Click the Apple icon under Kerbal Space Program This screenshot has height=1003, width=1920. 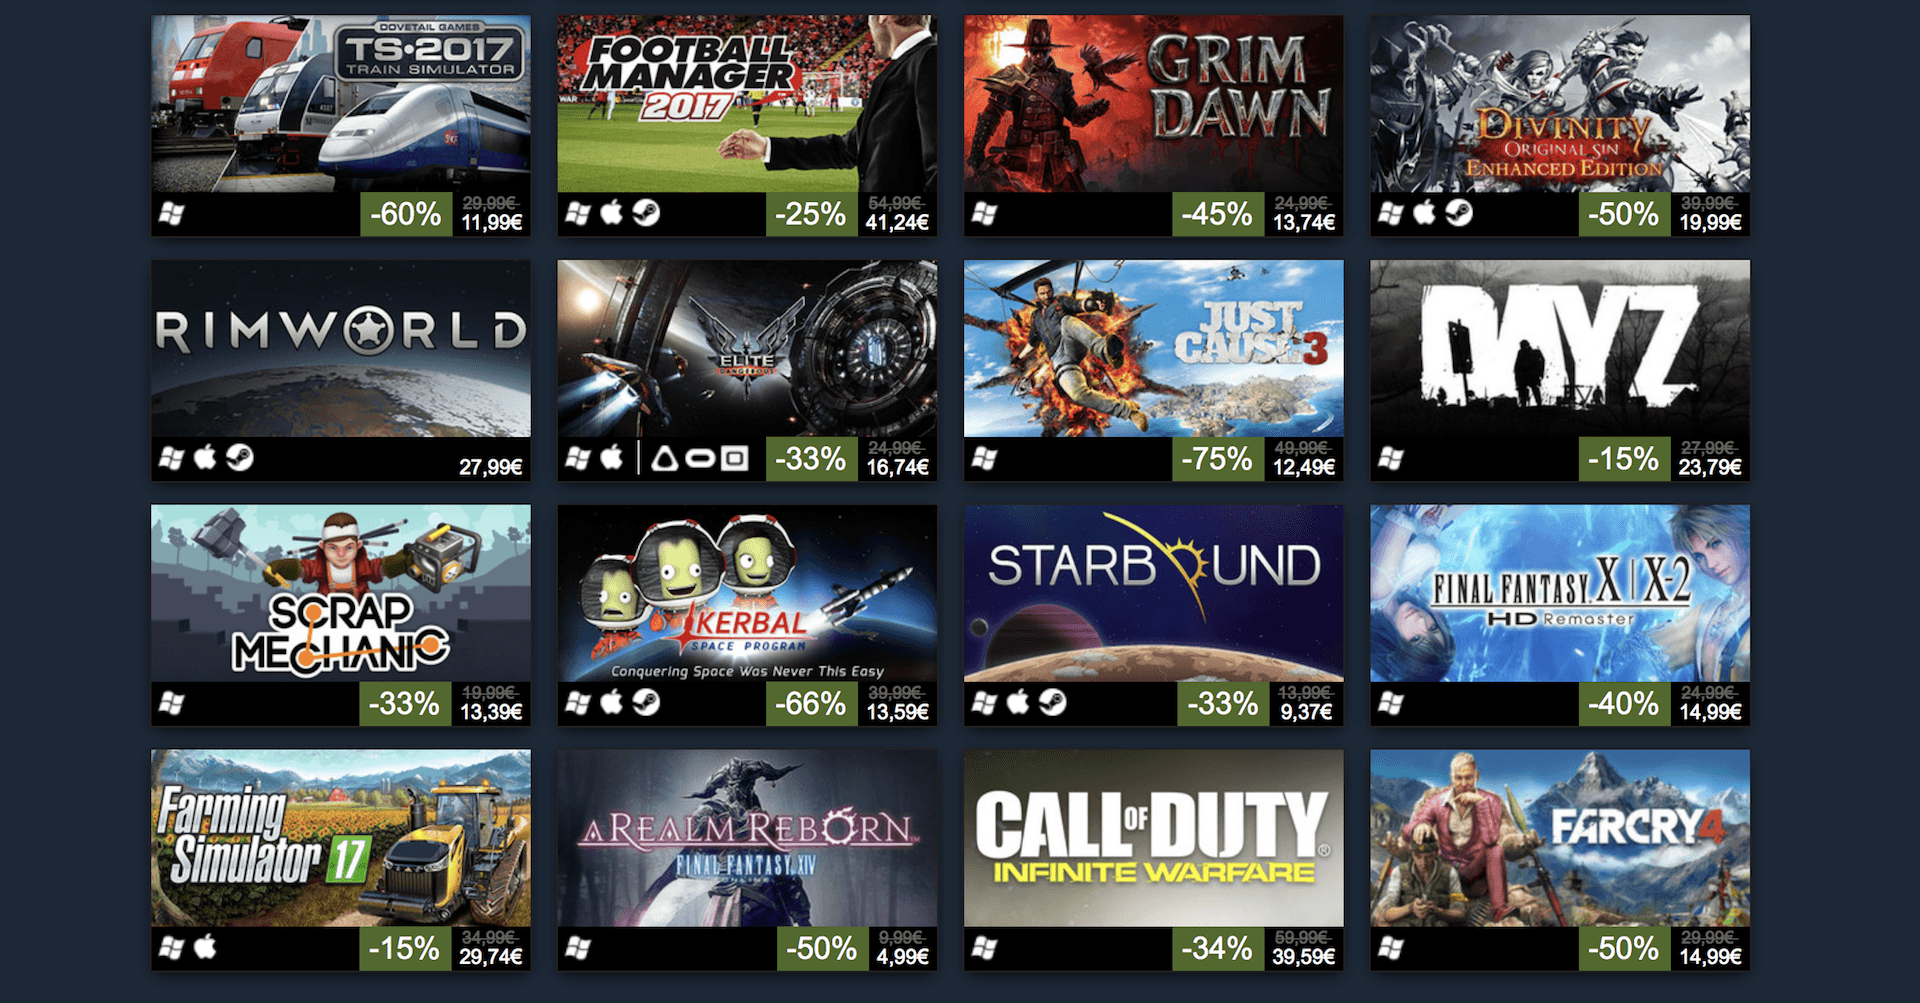(x=611, y=702)
